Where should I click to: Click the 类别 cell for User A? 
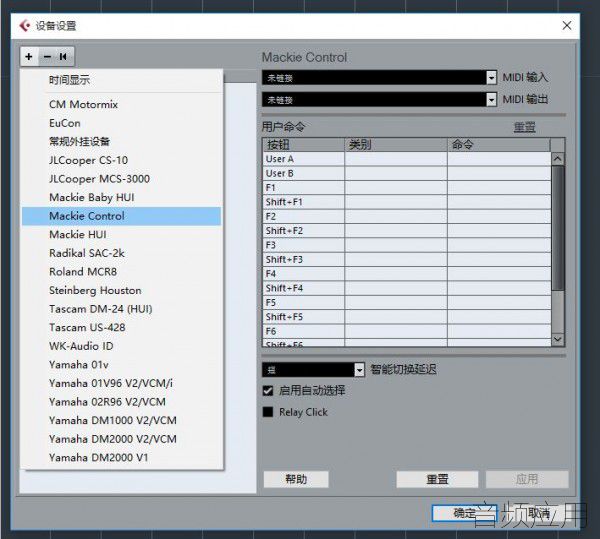[396, 159]
